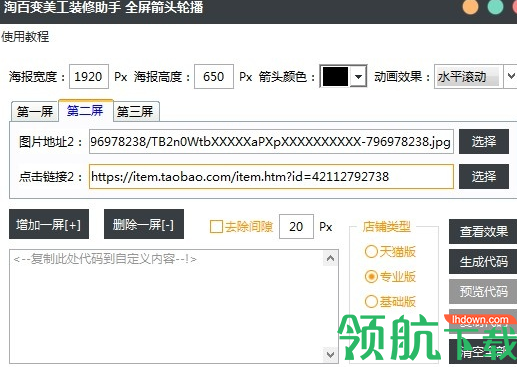Click the green window control circle
This screenshot has width=517, height=367.
click(x=495, y=6)
